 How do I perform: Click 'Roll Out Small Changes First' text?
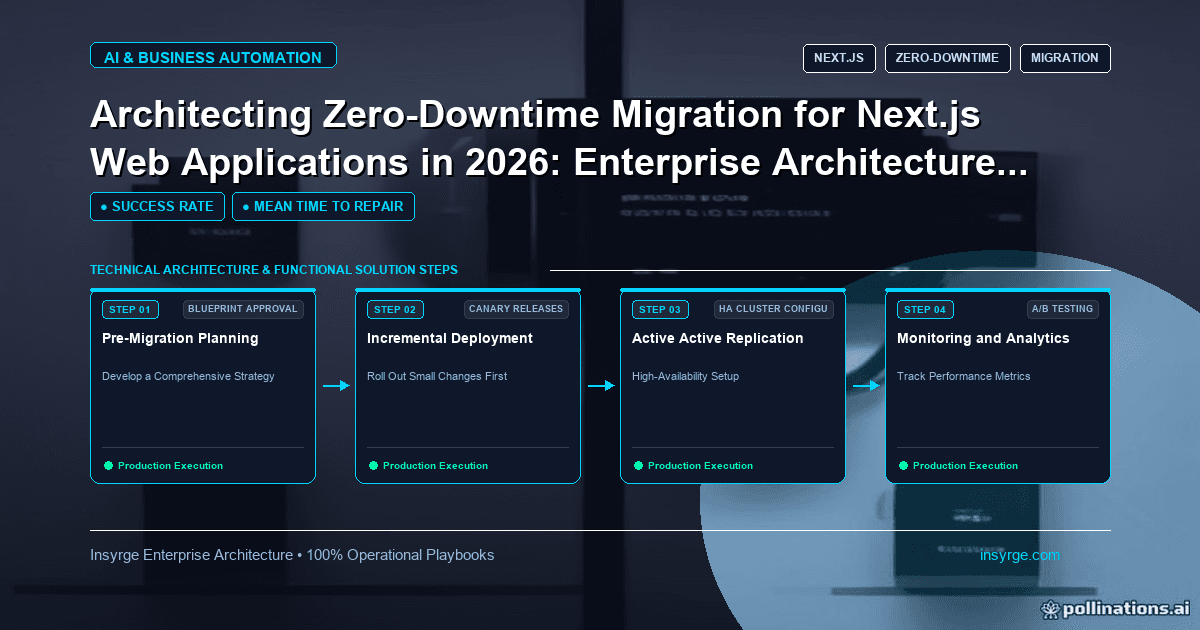pyautogui.click(x=437, y=376)
